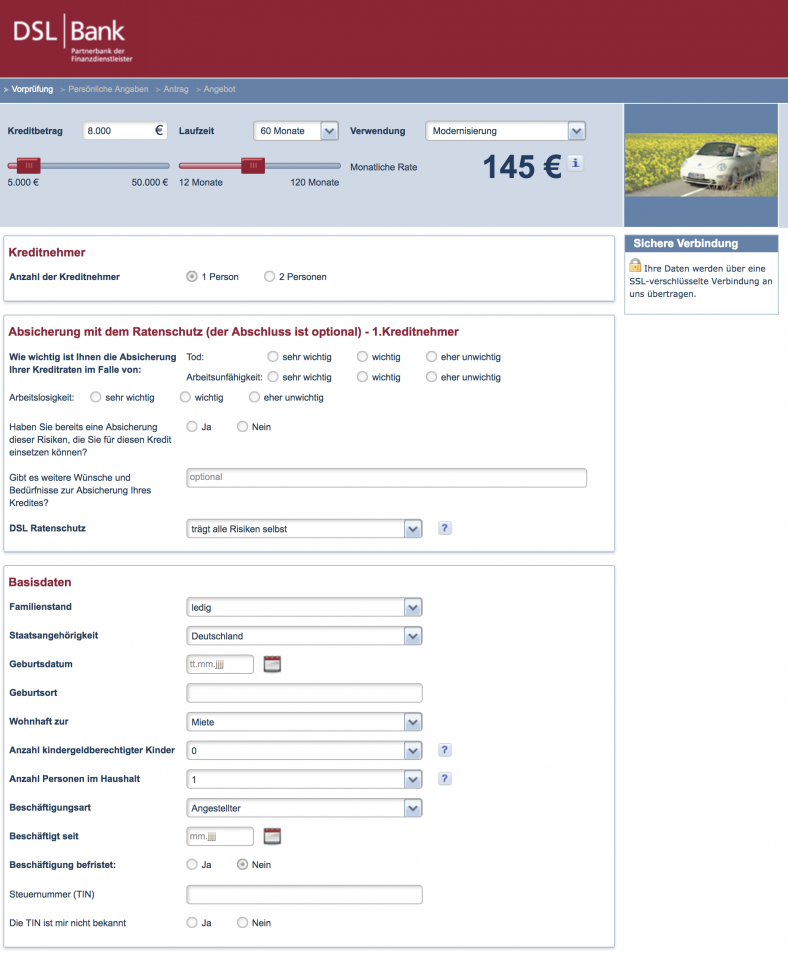Click the 5.000 € slider minimum label
Image resolution: width=788 pixels, height=957 pixels.
[x=23, y=182]
